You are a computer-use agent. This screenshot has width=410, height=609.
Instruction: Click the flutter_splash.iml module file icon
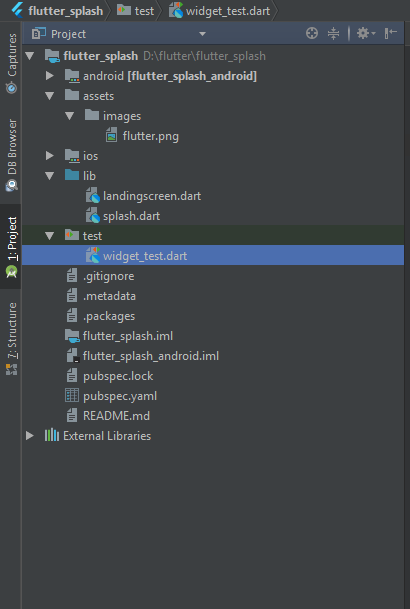(x=72, y=336)
